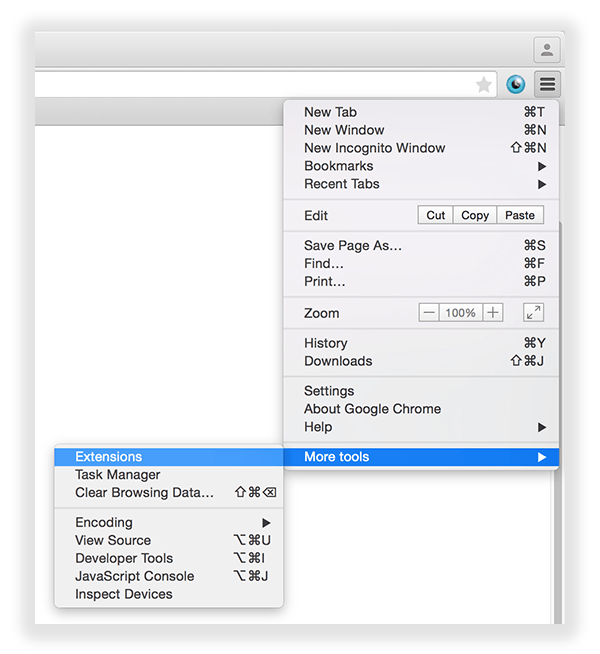600x654 pixels.
Task: Expand the Help submenu
Action: [x=421, y=427]
